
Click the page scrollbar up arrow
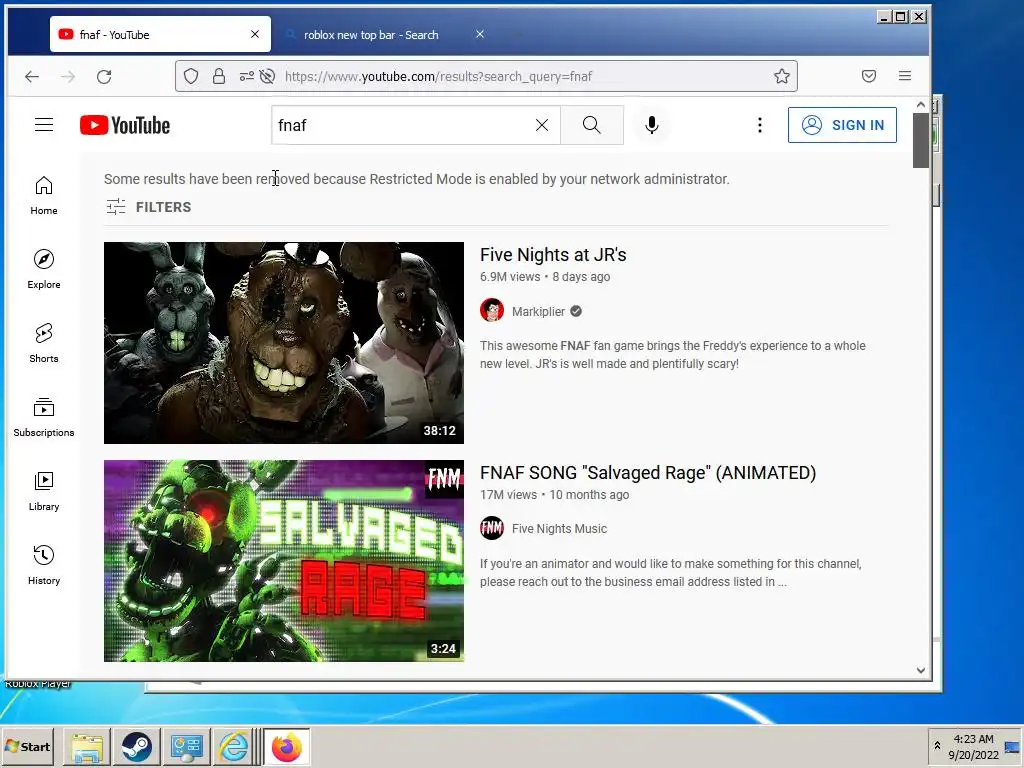point(921,104)
